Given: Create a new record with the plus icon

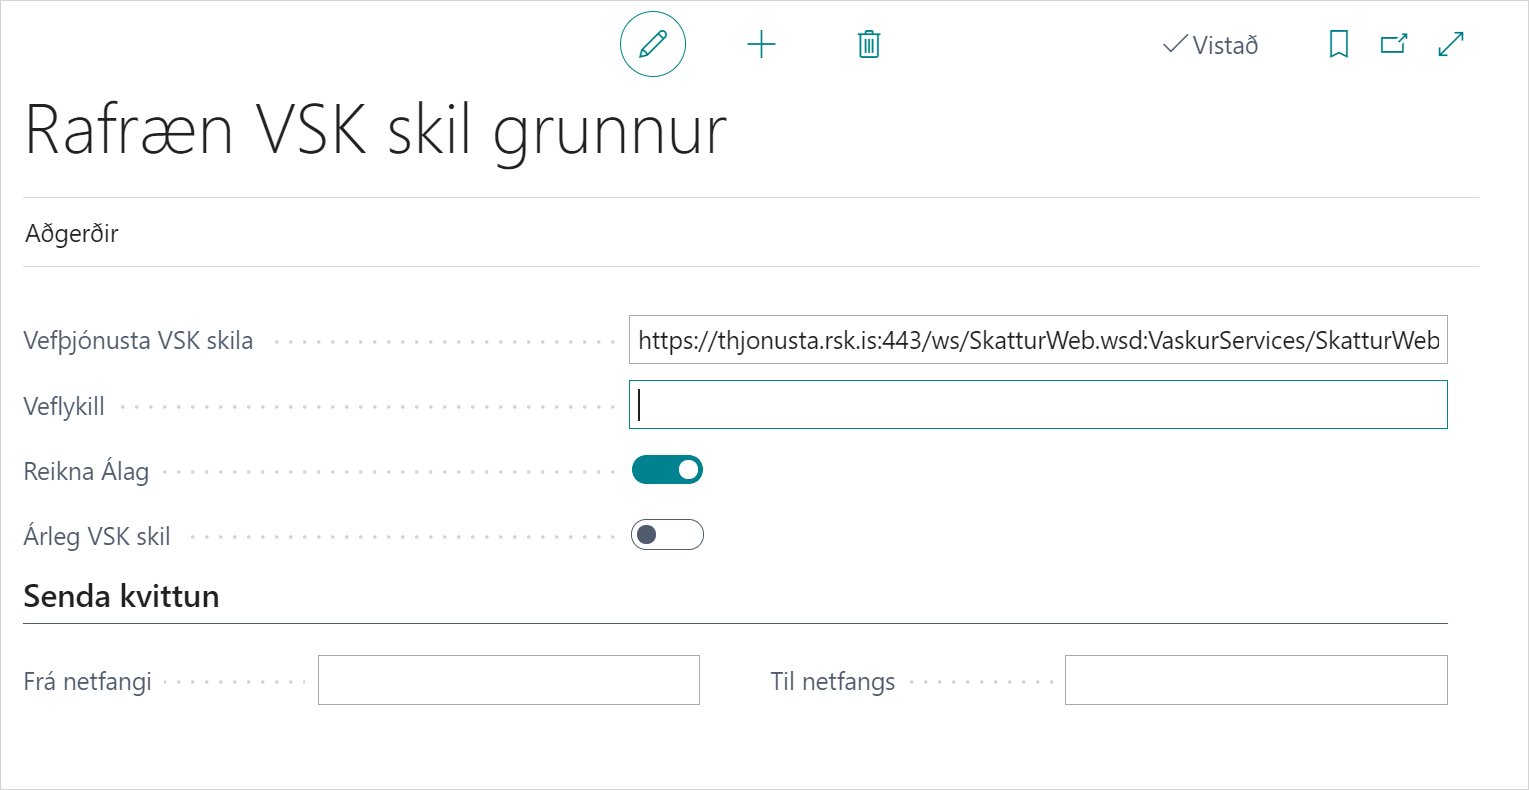Looking at the screenshot, I should coord(761,45).
